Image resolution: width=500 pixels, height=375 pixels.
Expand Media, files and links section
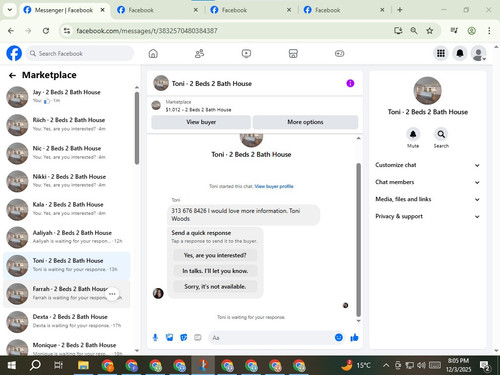coord(427,199)
